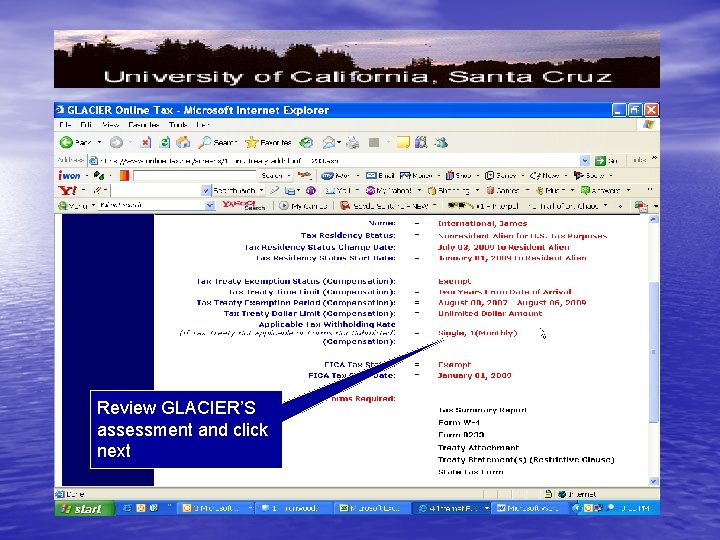Click the Yahoo Search logo on third toolbar

pyautogui.click(x=243, y=205)
